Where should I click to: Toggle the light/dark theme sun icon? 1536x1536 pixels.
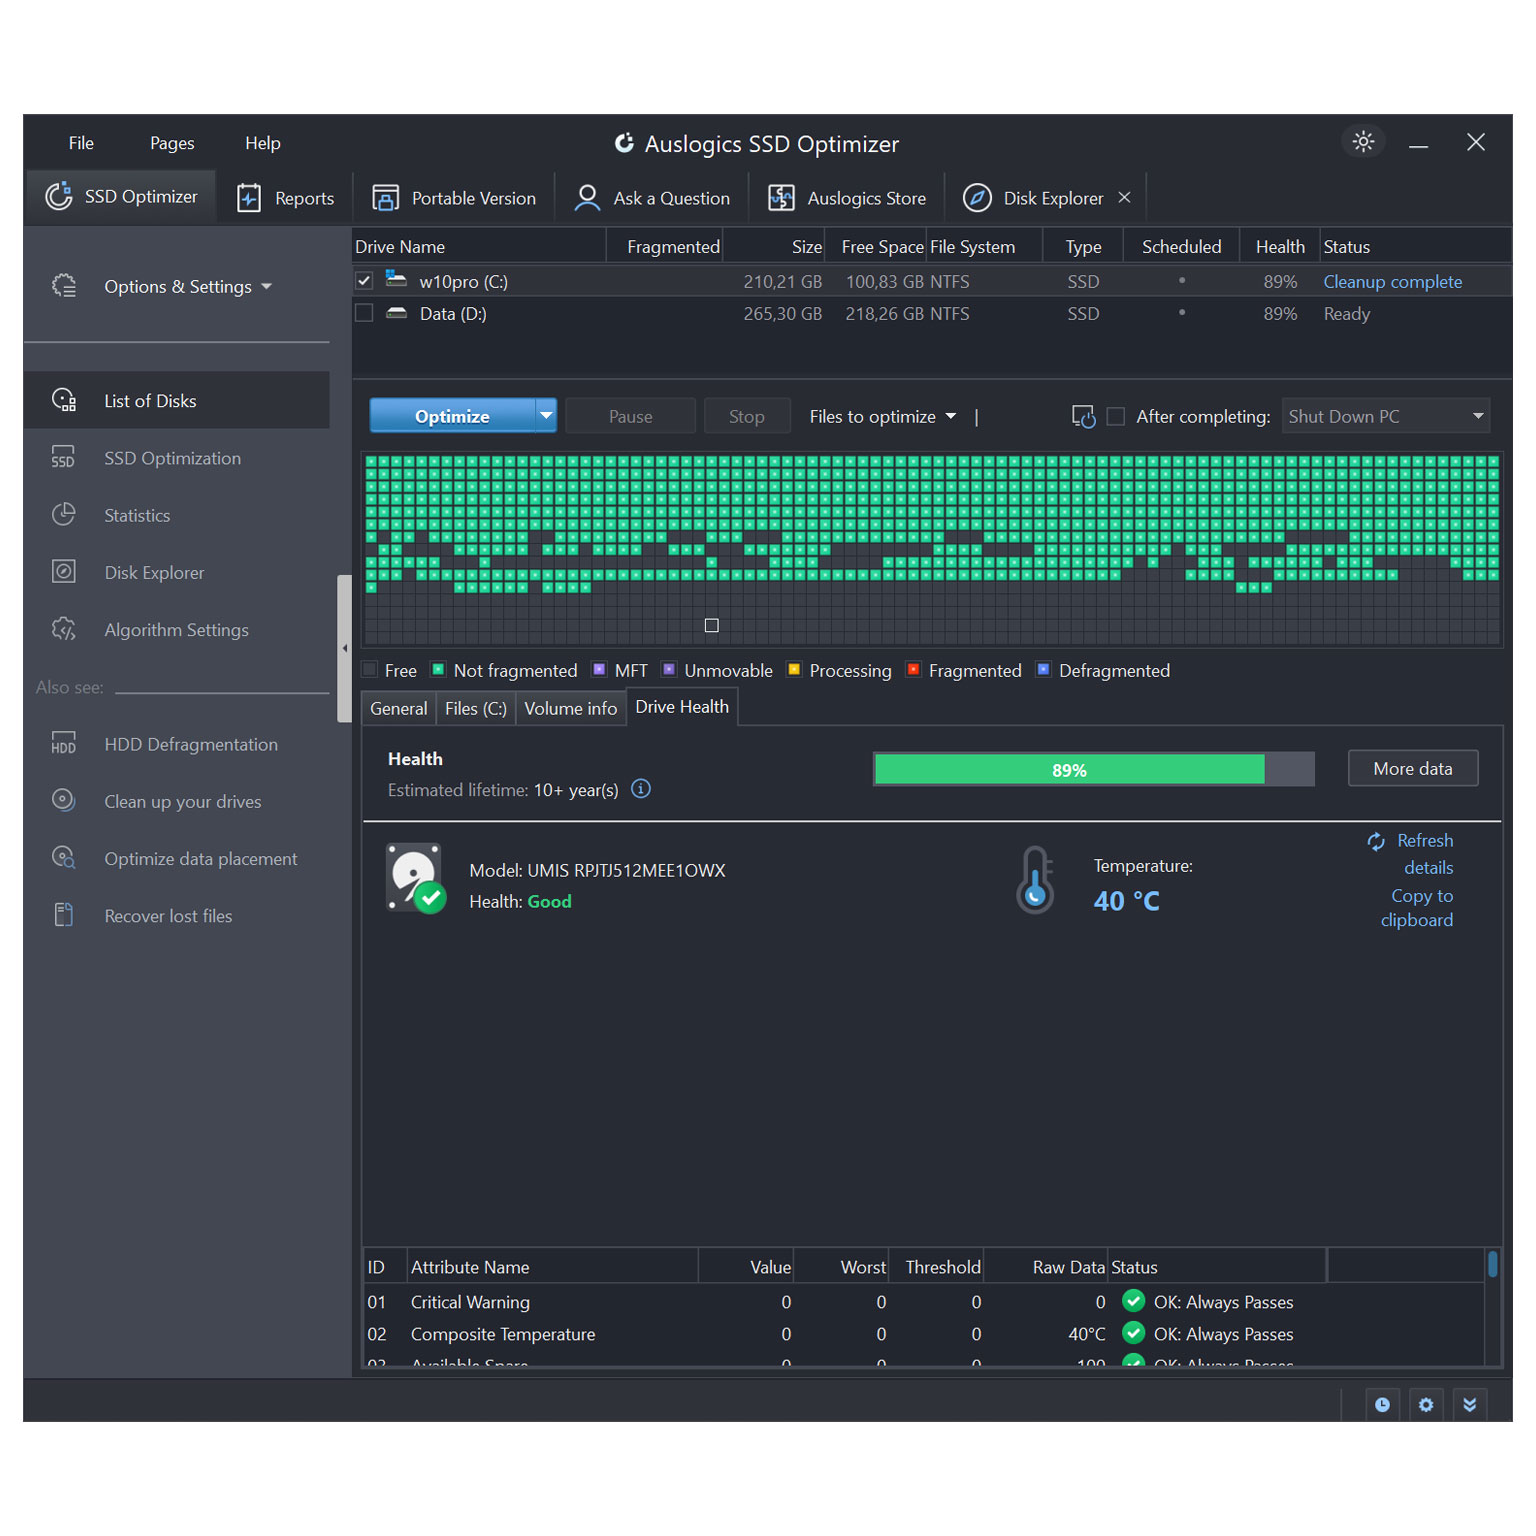(1363, 142)
